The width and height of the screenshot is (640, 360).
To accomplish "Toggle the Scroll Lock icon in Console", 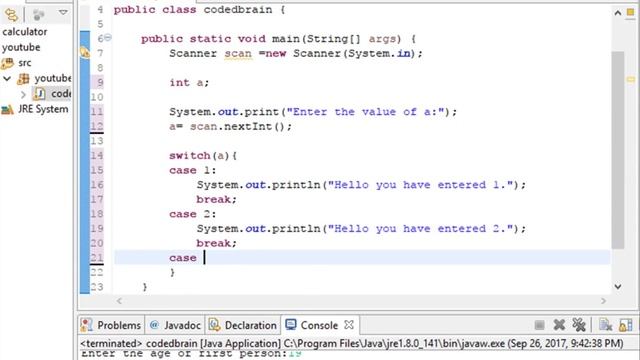I will (x=626, y=325).
